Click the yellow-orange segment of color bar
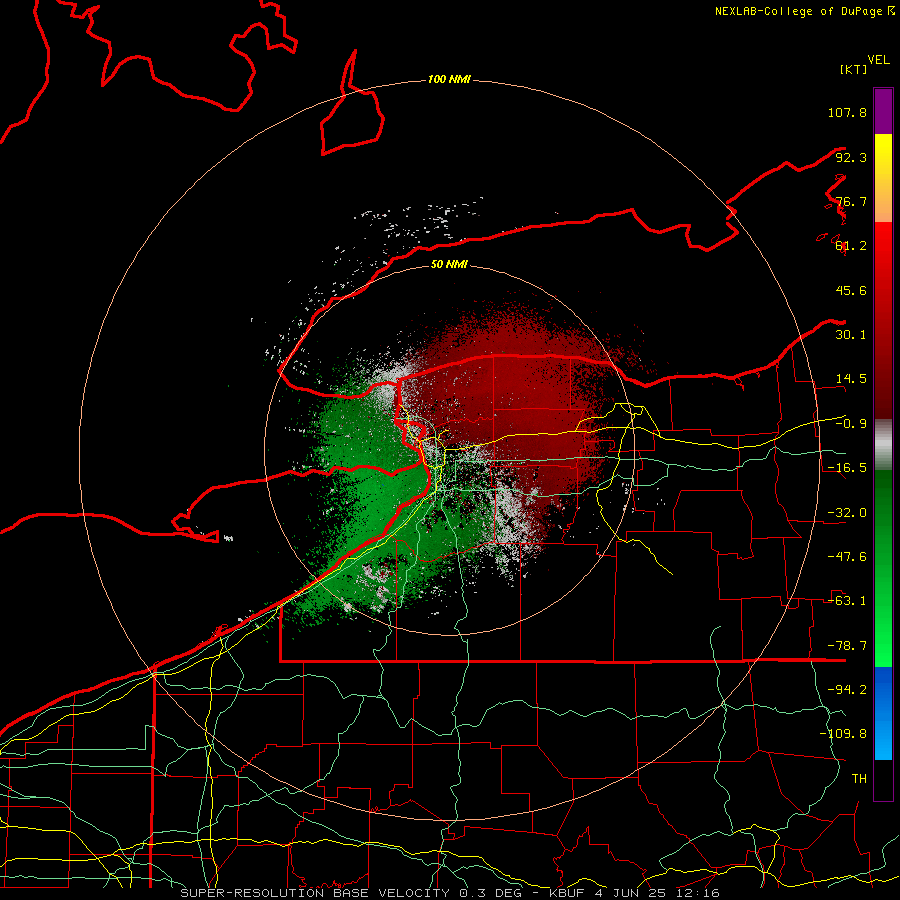900x900 pixels. pos(883,178)
